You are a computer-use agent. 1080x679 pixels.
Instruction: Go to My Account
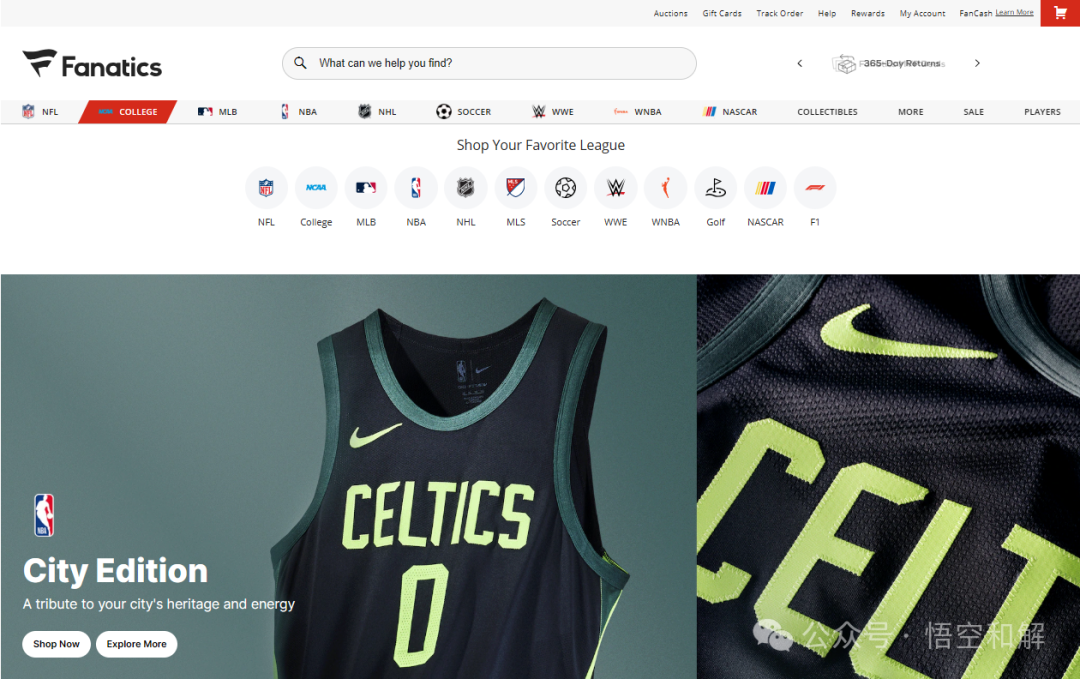click(922, 13)
